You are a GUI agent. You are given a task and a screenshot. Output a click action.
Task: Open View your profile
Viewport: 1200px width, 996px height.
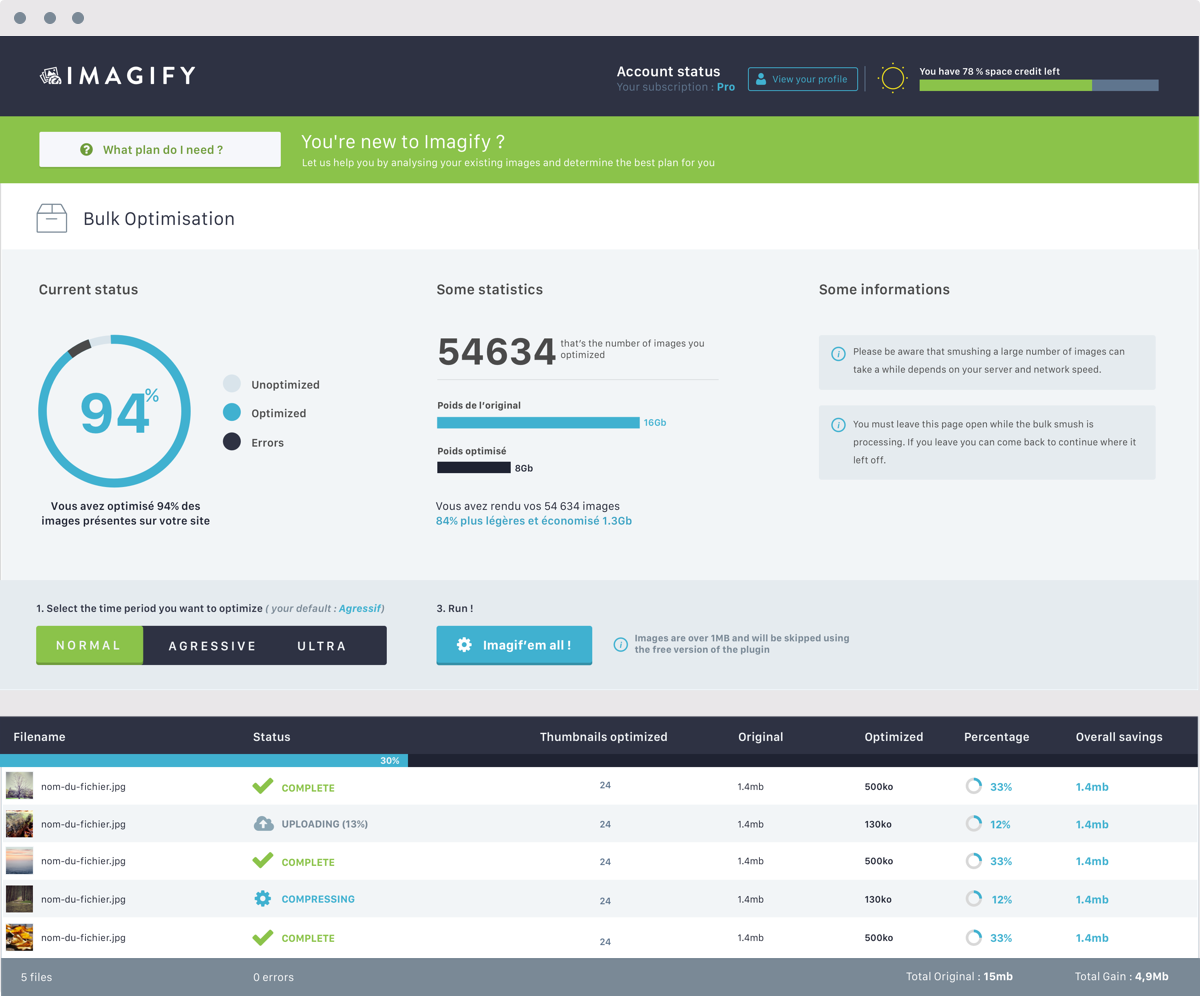tap(802, 79)
